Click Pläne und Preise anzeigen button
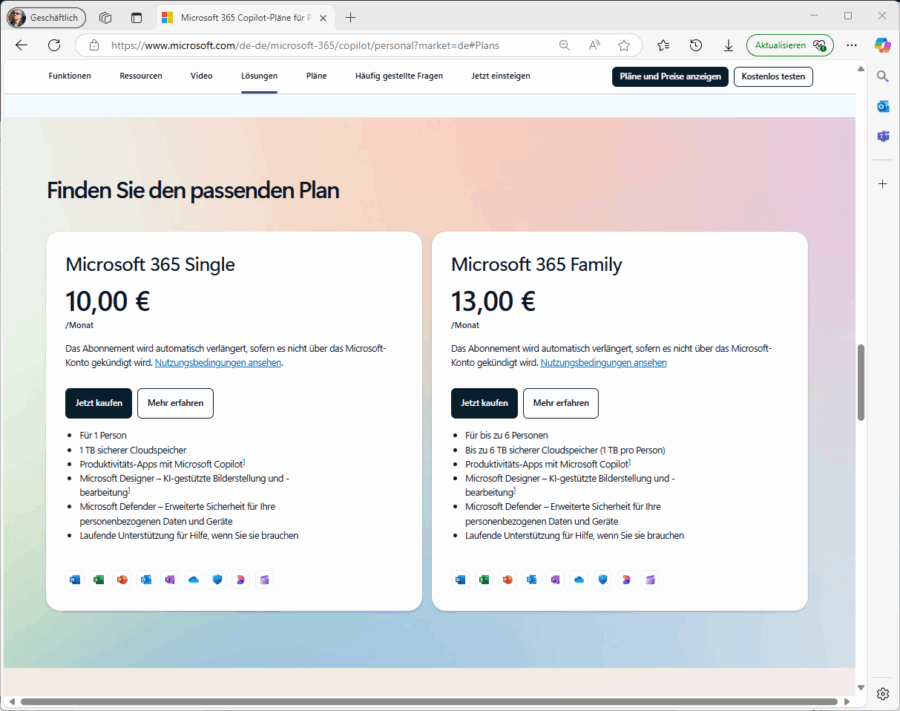Viewport: 900px width, 711px height. (670, 76)
